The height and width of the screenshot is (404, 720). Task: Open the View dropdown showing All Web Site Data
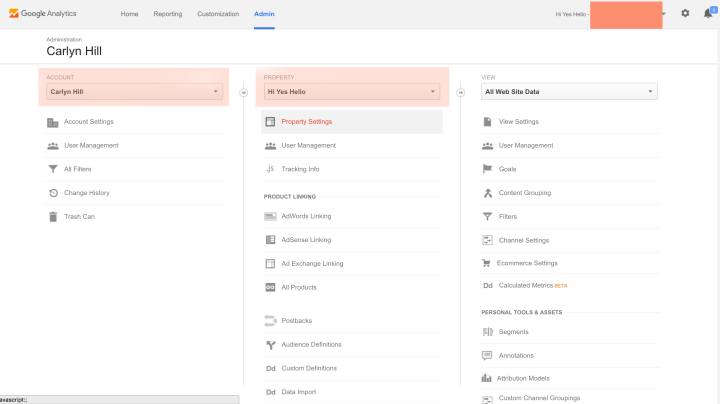tap(569, 92)
